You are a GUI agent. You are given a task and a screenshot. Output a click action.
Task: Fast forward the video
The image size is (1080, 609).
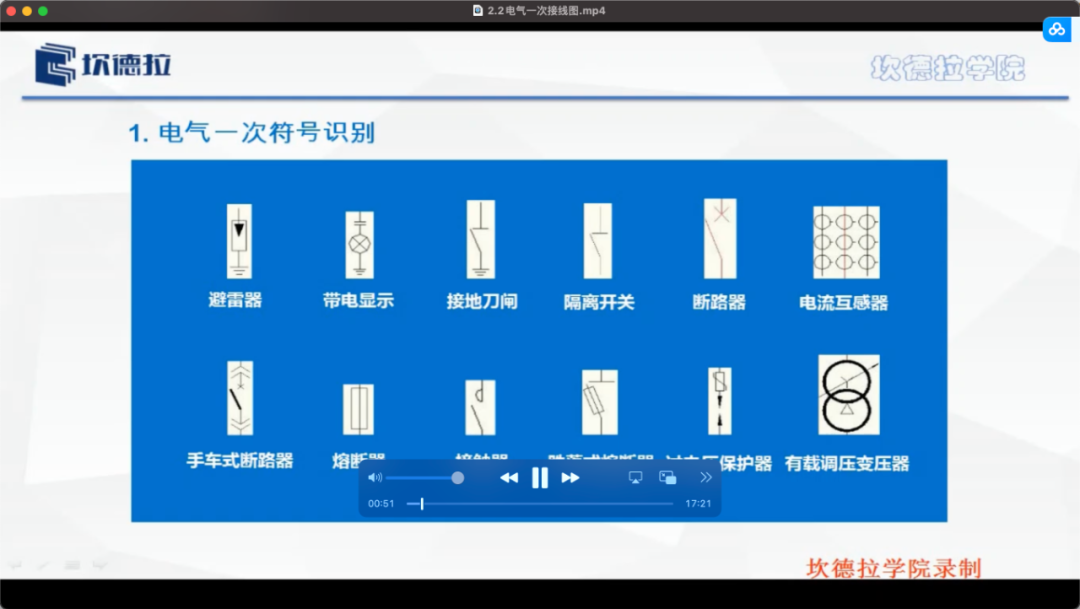[570, 478]
